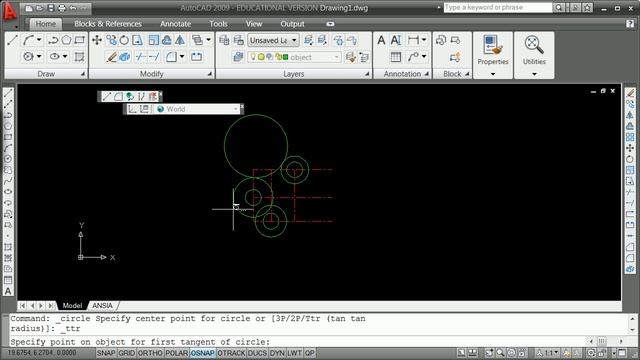Select the Extend tool in Modify panel
The image size is (640, 360).
coord(154,57)
